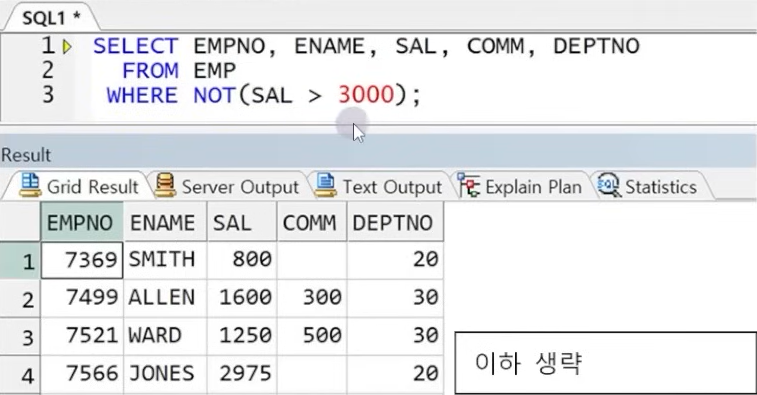Select the SAL cell 1250

coord(242,337)
